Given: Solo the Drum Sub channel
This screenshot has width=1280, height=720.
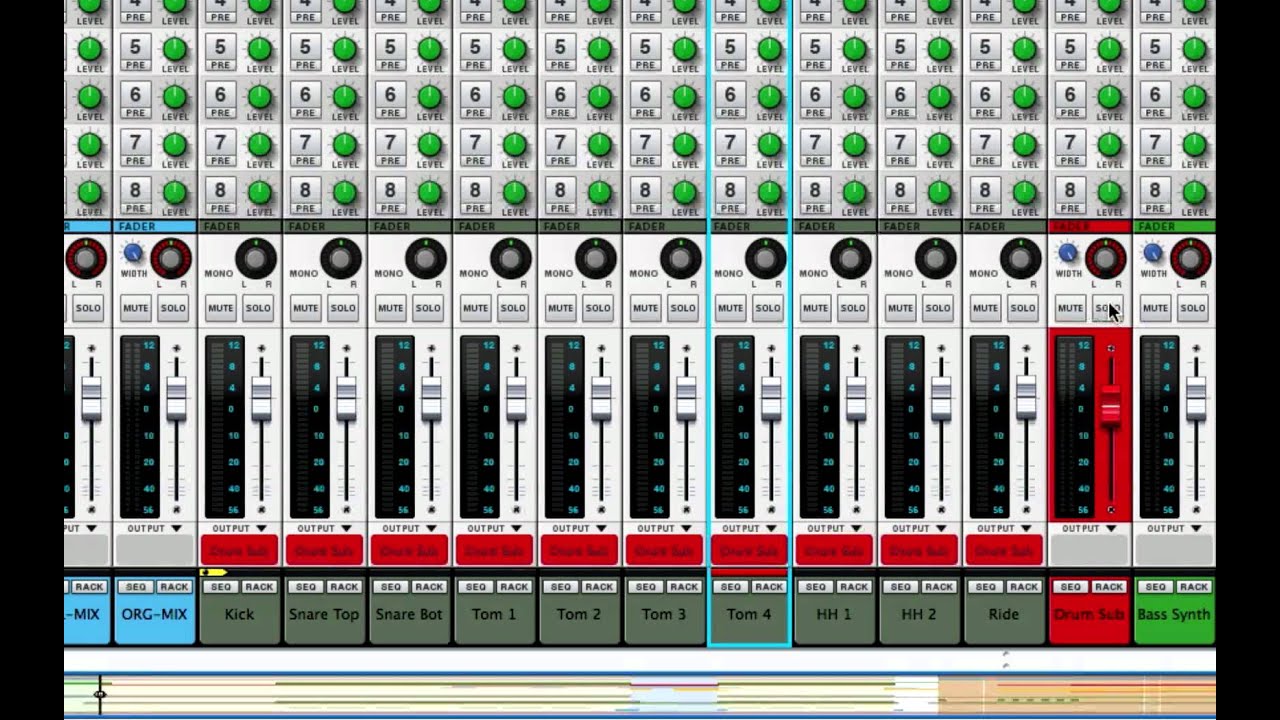Looking at the screenshot, I should 1108,308.
